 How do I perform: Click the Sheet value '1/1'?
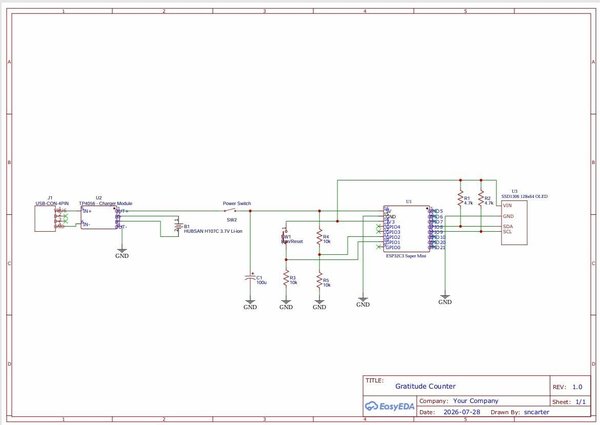[x=580, y=402]
